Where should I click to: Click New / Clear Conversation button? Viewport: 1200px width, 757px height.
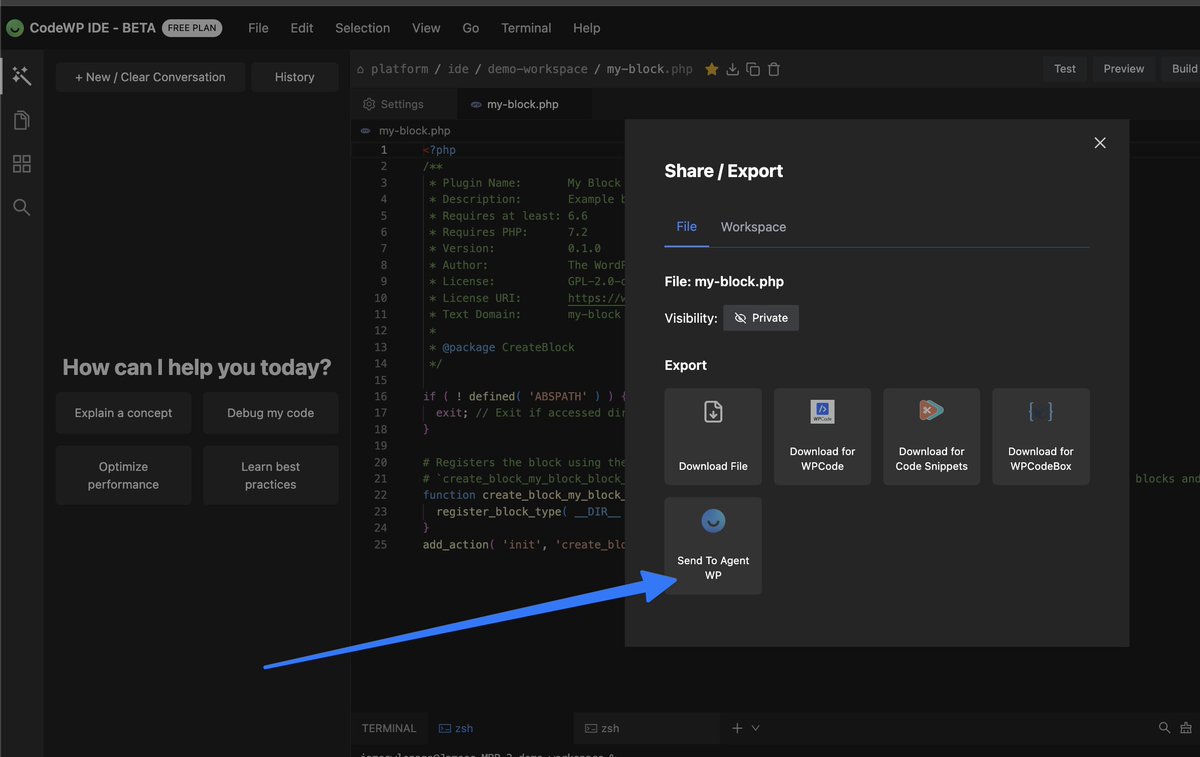coord(150,77)
